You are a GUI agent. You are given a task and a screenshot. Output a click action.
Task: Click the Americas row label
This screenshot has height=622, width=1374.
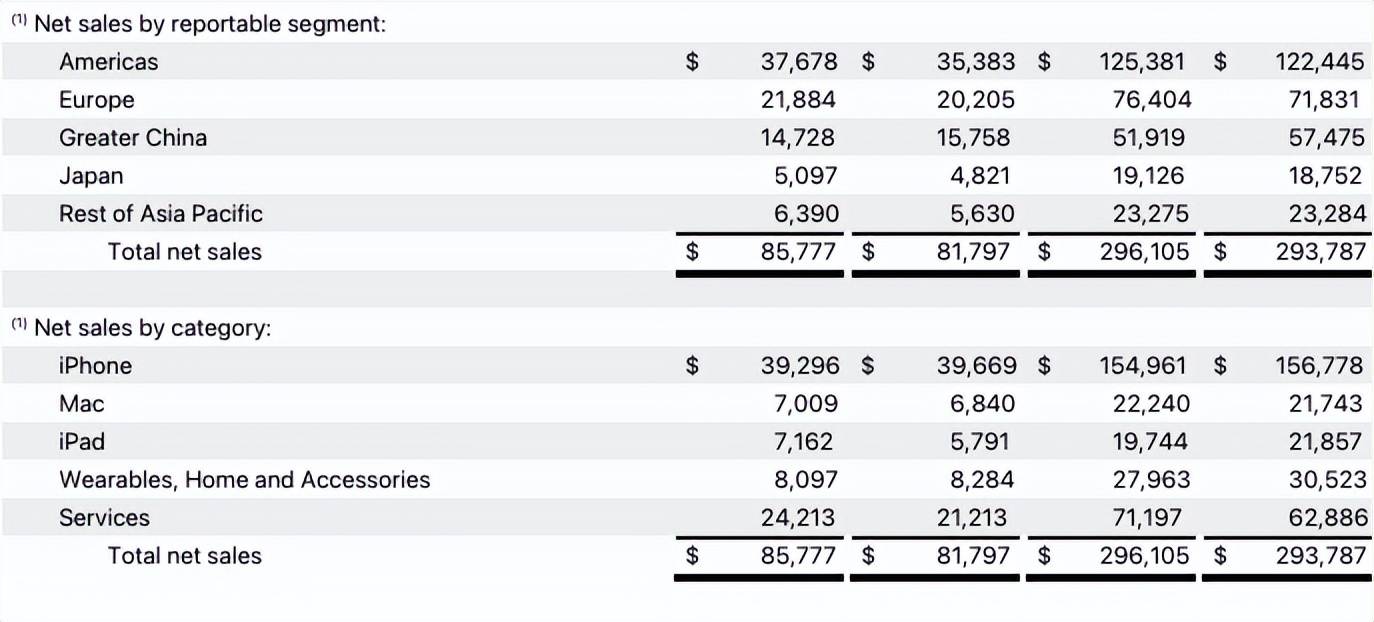[x=108, y=62]
